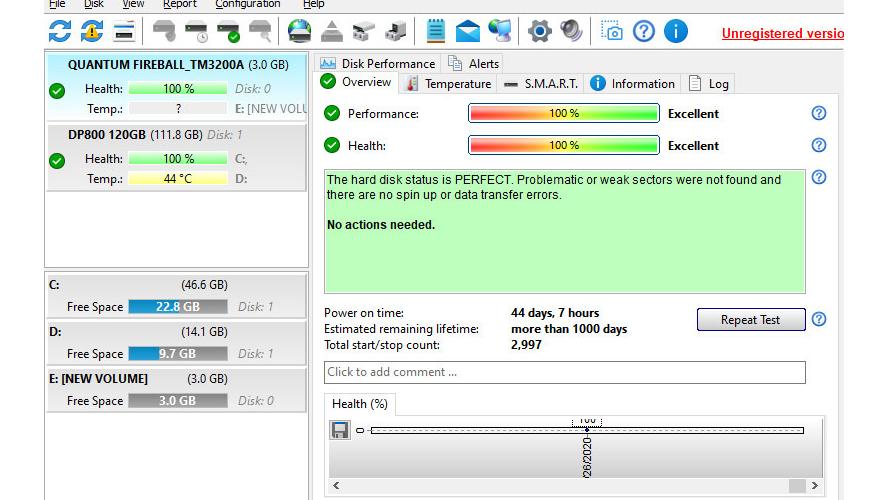The width and height of the screenshot is (889, 500).
Task: Switch to the Alerts tab
Action: tap(474, 63)
